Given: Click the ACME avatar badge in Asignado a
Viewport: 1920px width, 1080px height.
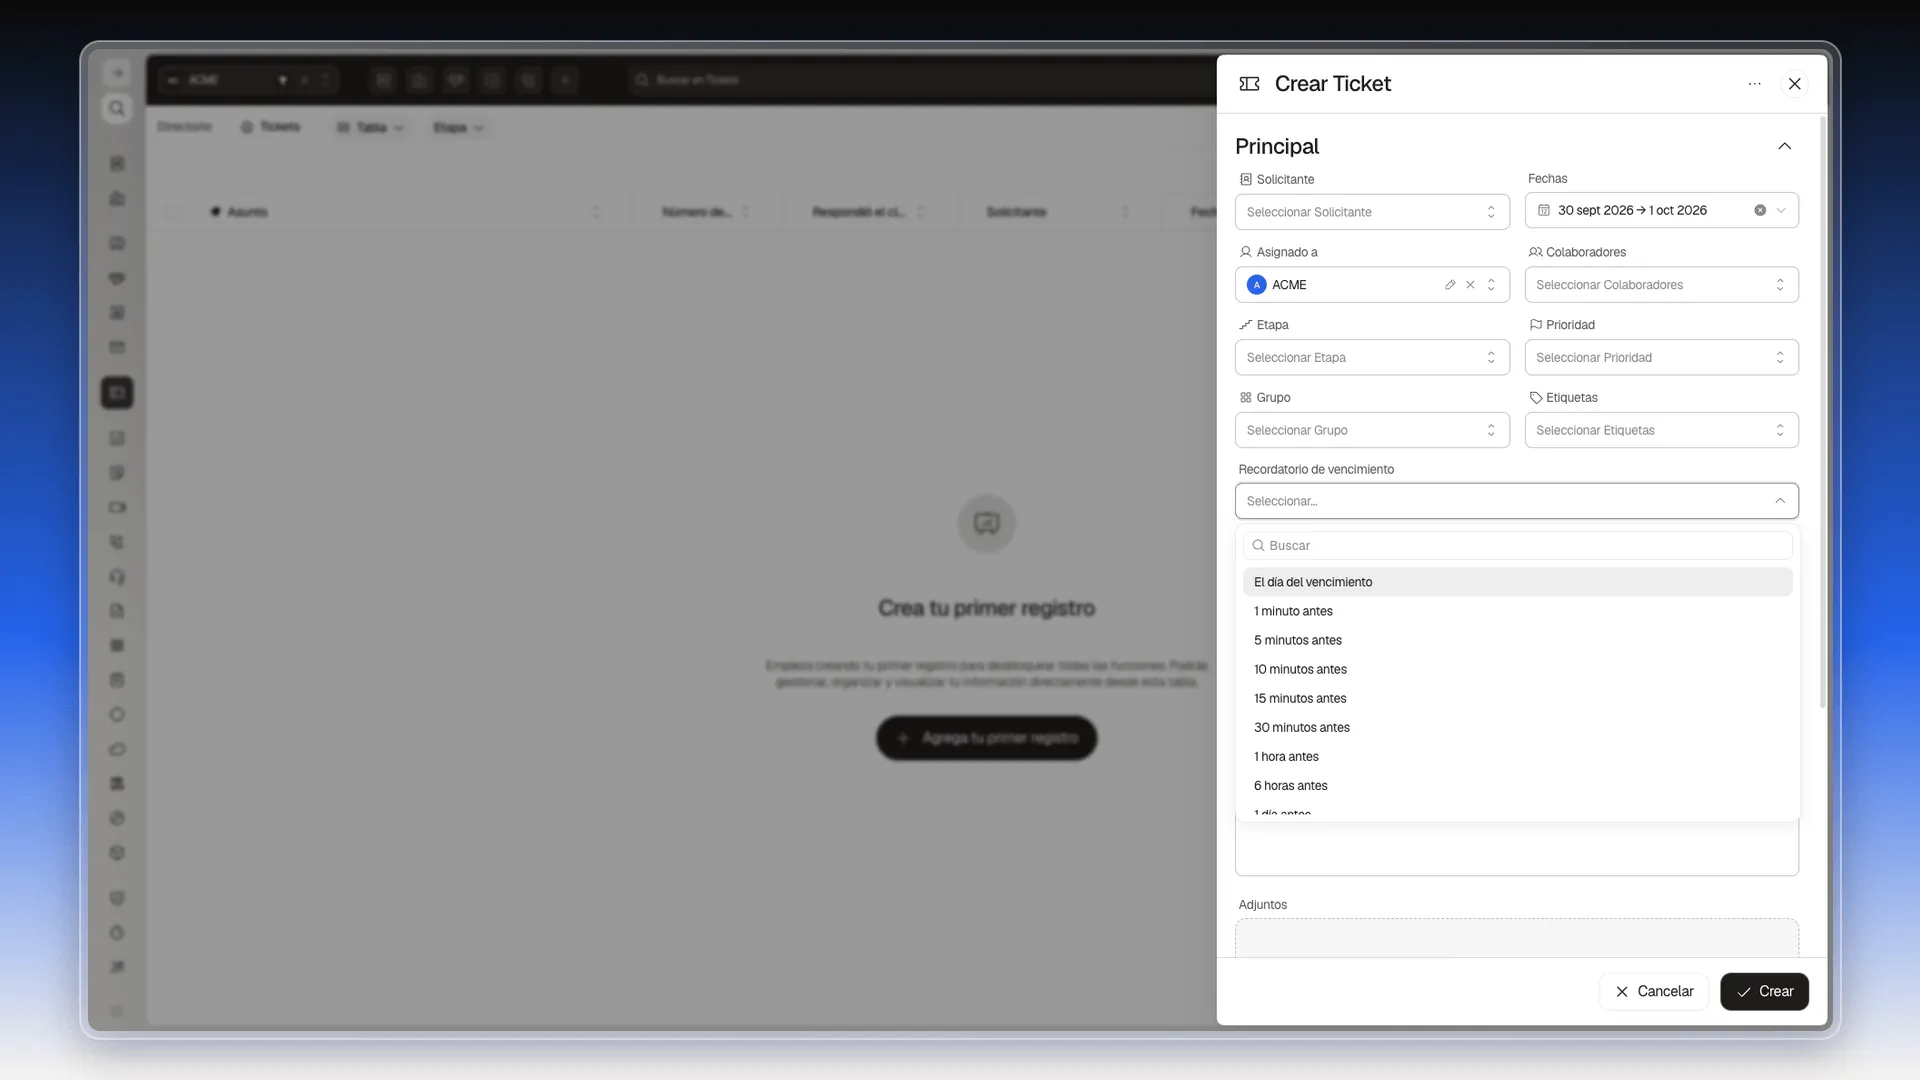Looking at the screenshot, I should 1257,285.
